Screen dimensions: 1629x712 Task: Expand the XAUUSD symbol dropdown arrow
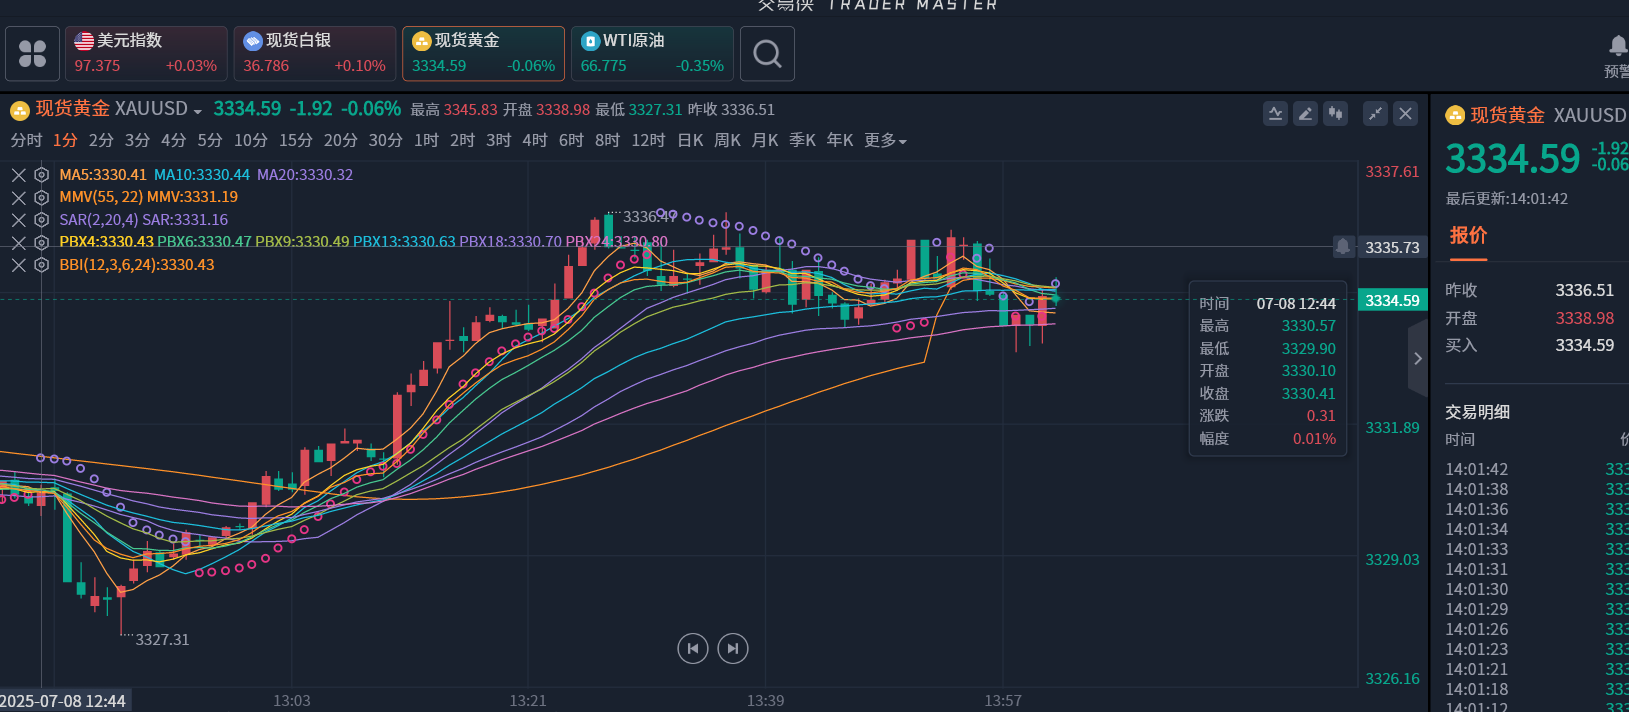(198, 111)
